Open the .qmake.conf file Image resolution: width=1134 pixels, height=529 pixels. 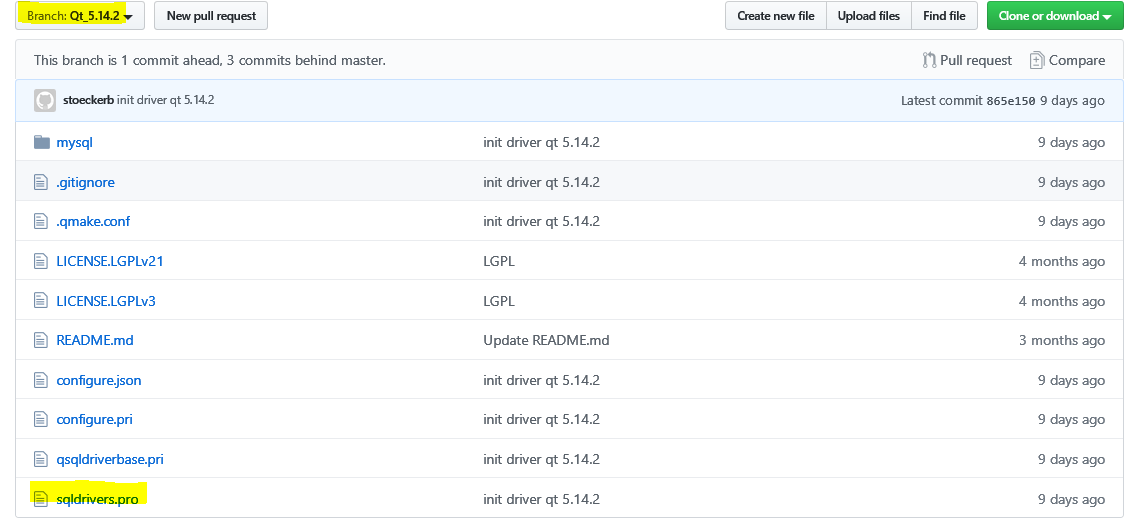pos(93,221)
